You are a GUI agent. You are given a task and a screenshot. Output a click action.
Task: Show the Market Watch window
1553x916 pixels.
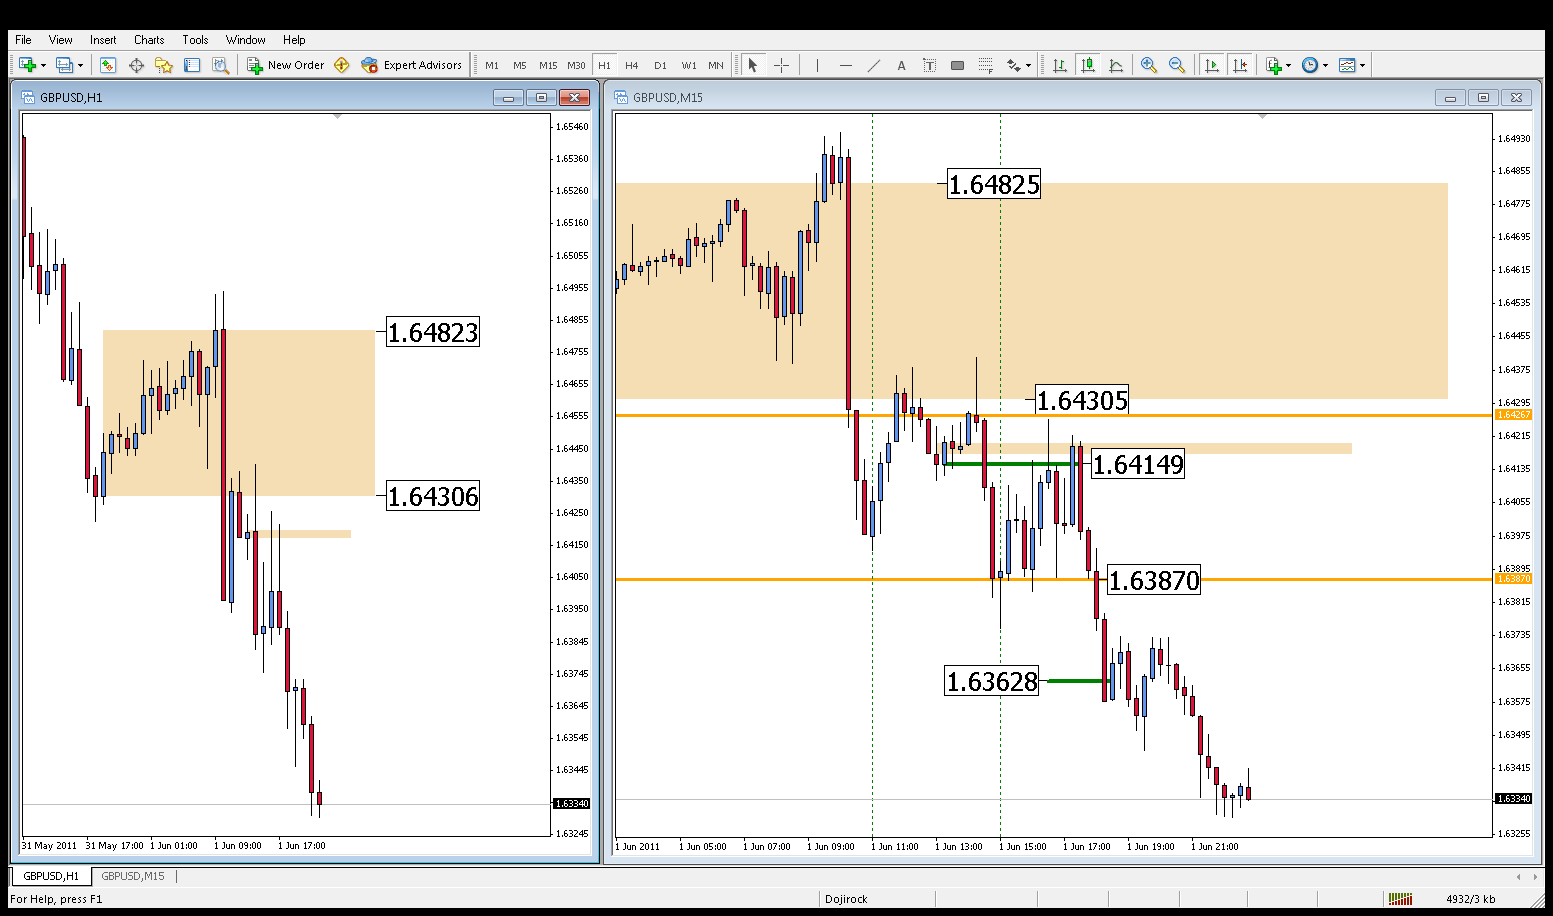[x=108, y=65]
